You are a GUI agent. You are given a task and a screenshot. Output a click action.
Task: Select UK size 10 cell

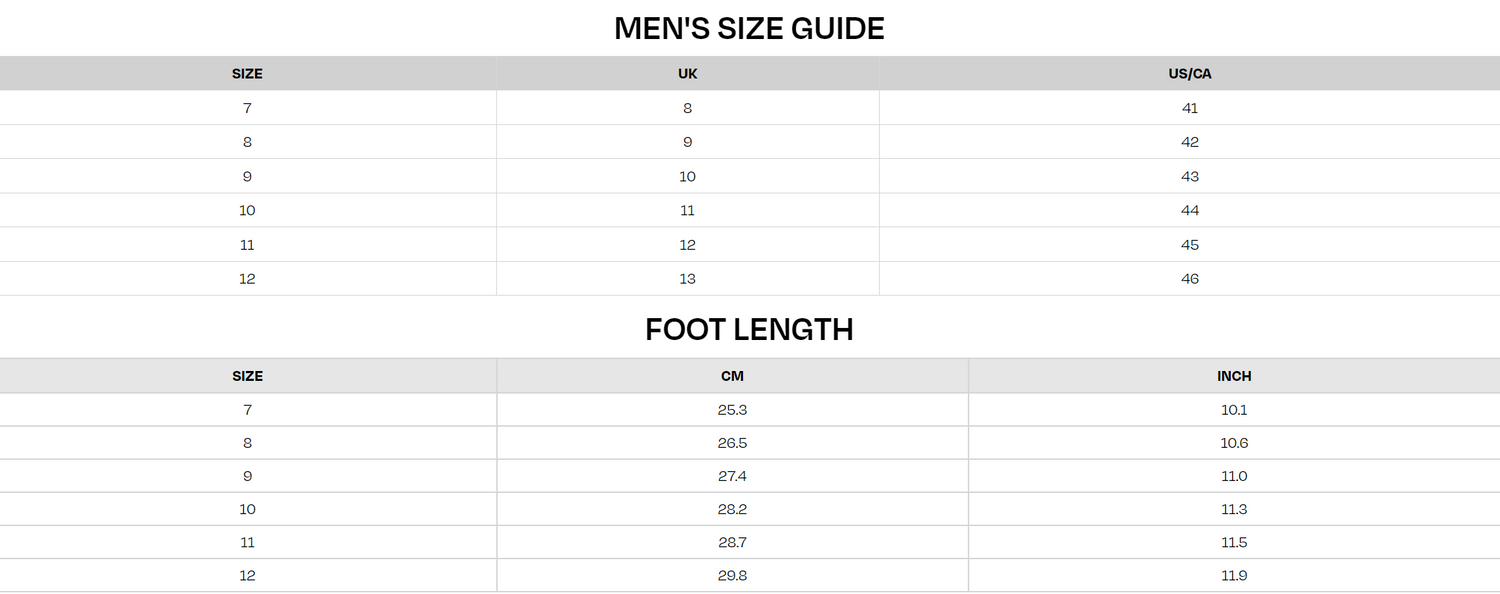(x=687, y=176)
